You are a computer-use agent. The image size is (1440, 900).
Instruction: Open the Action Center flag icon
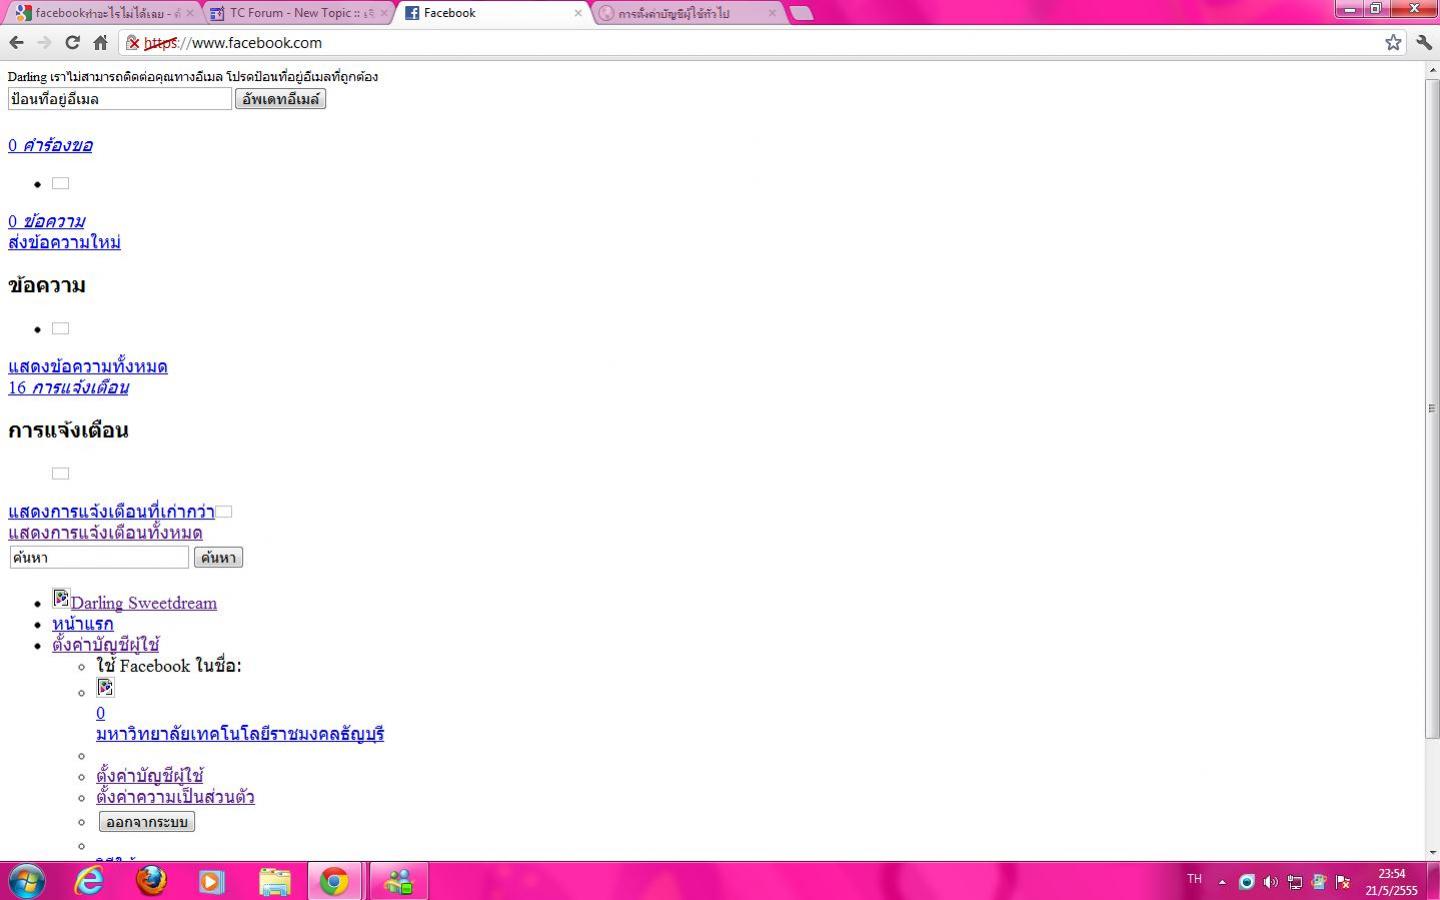point(1343,882)
